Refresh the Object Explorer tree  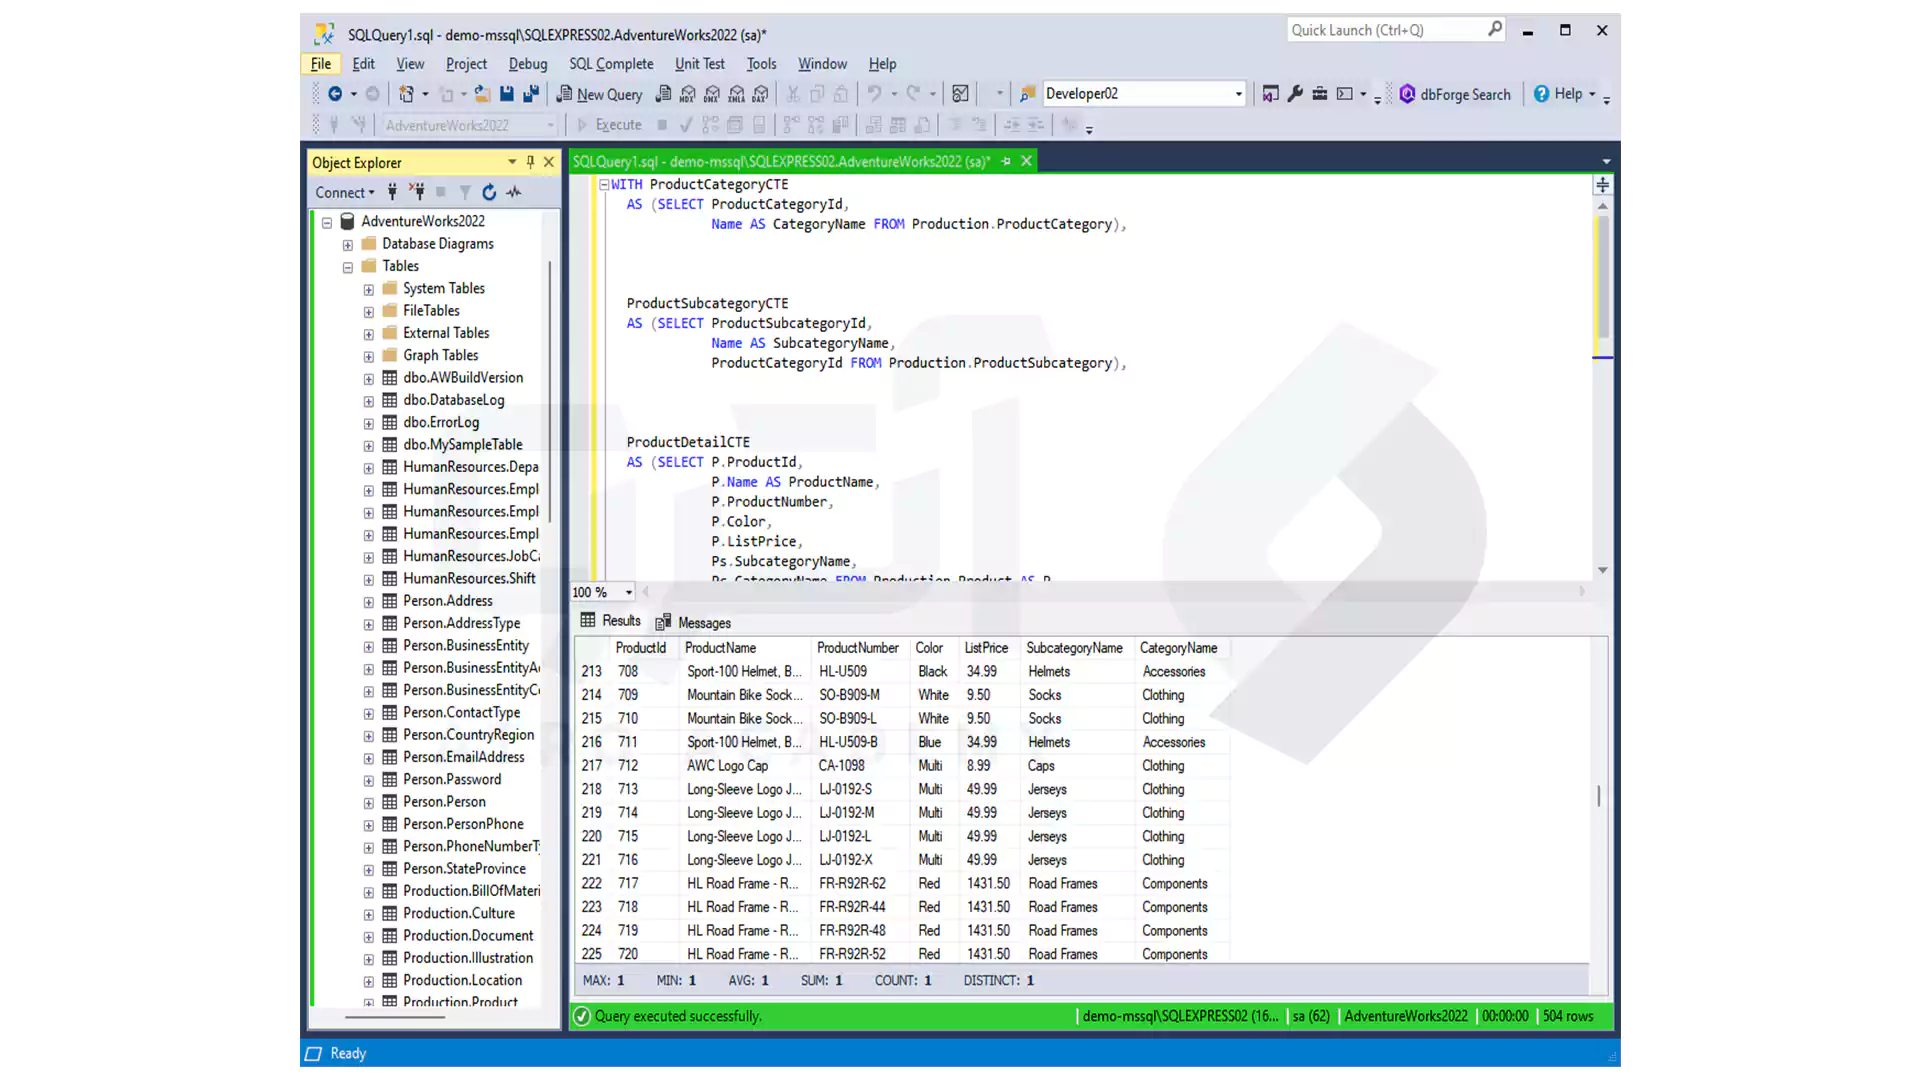489,192
